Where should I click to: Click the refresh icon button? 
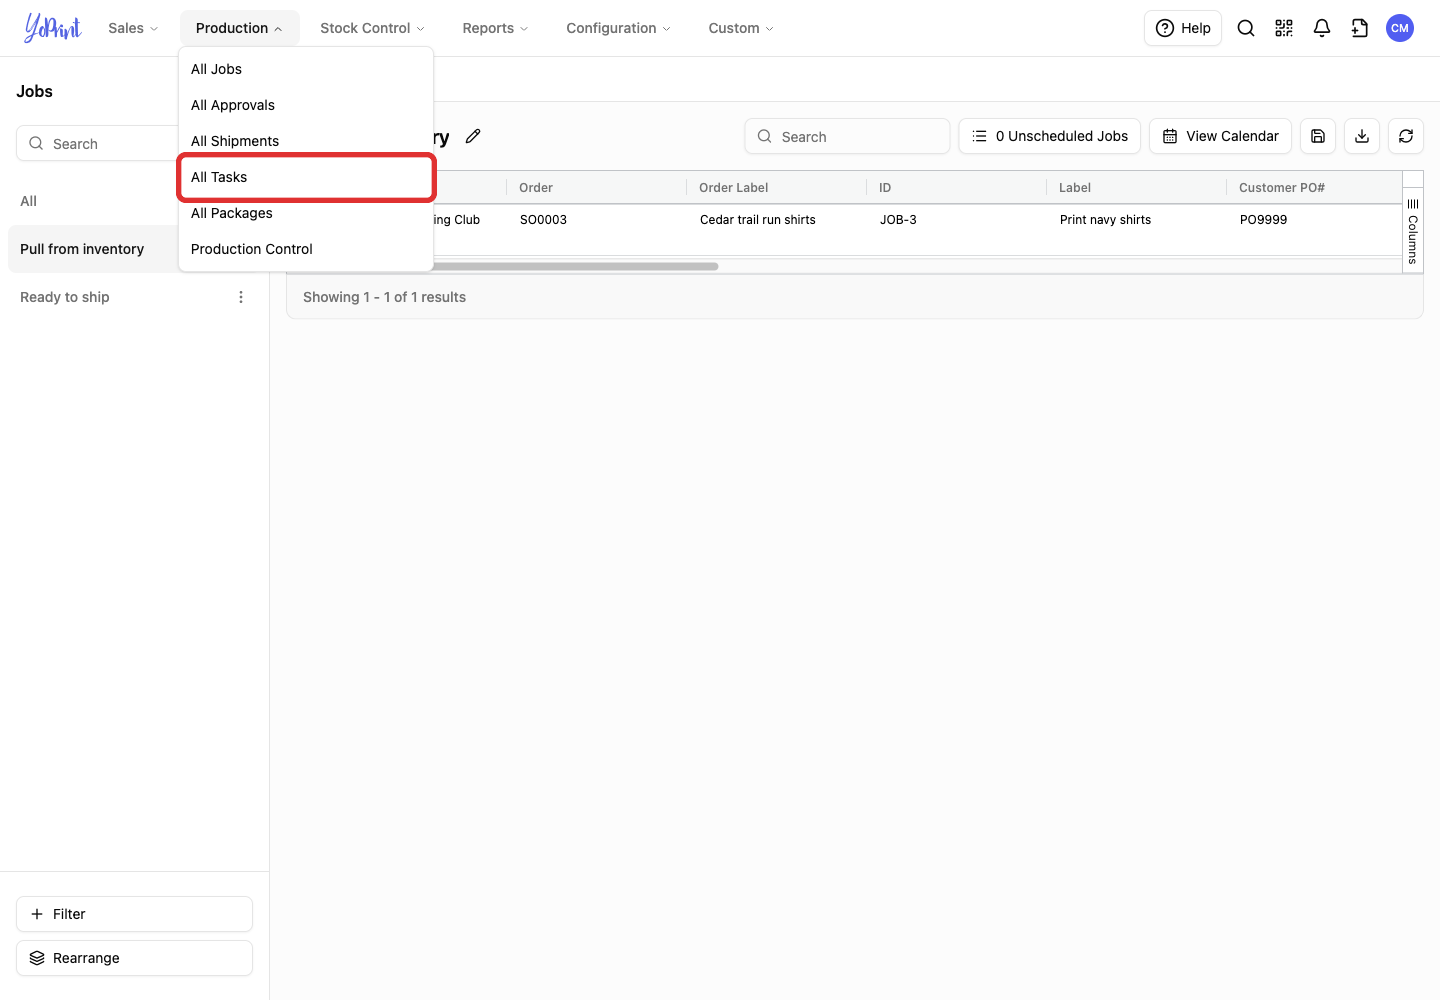(1406, 136)
